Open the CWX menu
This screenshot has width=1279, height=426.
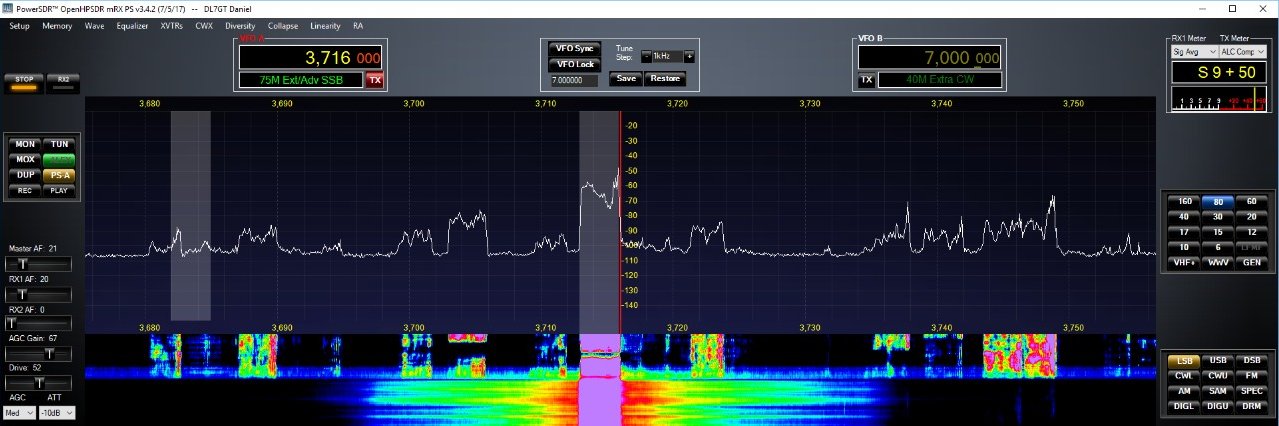[x=205, y=26]
